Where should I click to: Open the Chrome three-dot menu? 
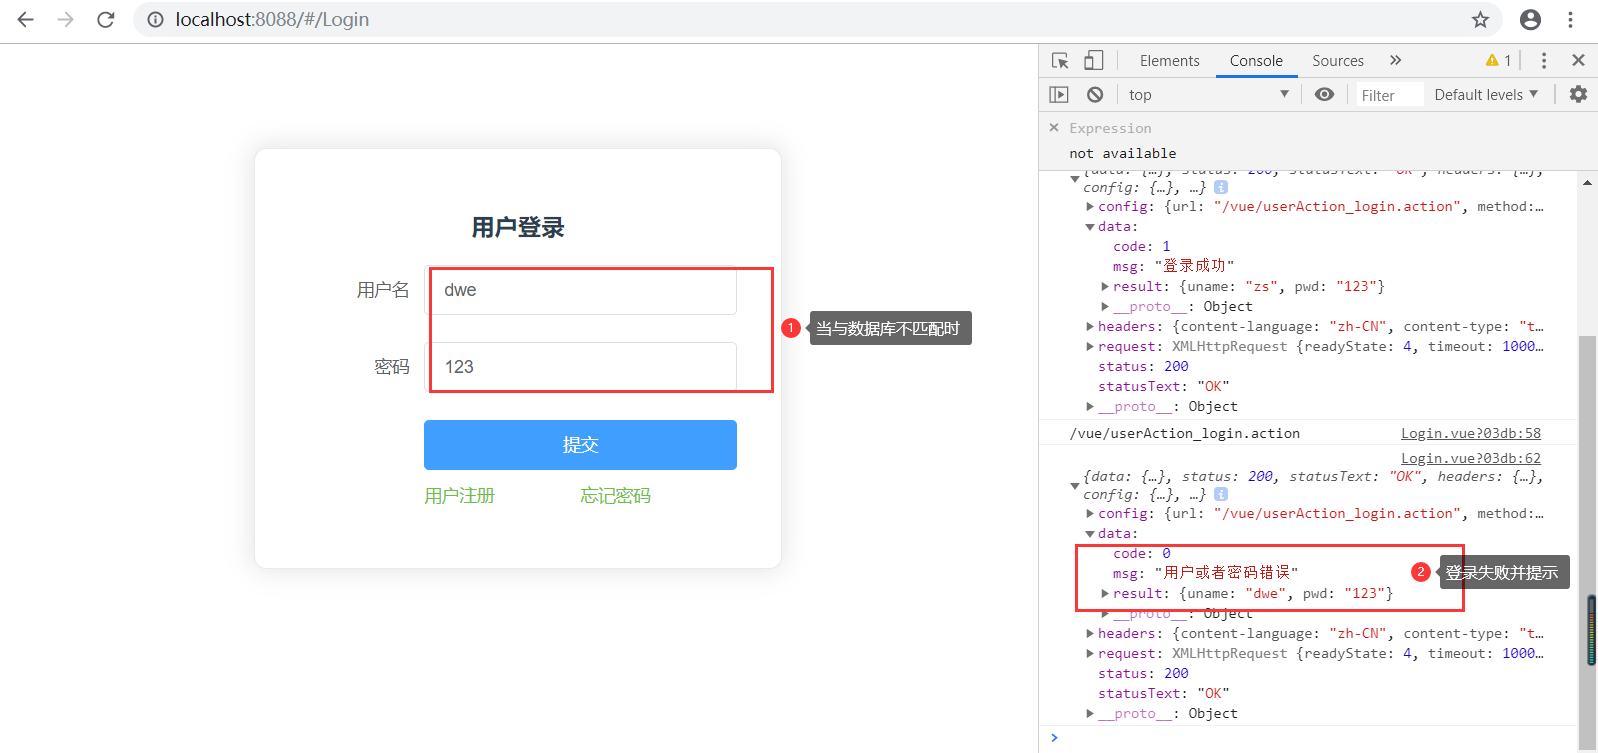click(1570, 19)
